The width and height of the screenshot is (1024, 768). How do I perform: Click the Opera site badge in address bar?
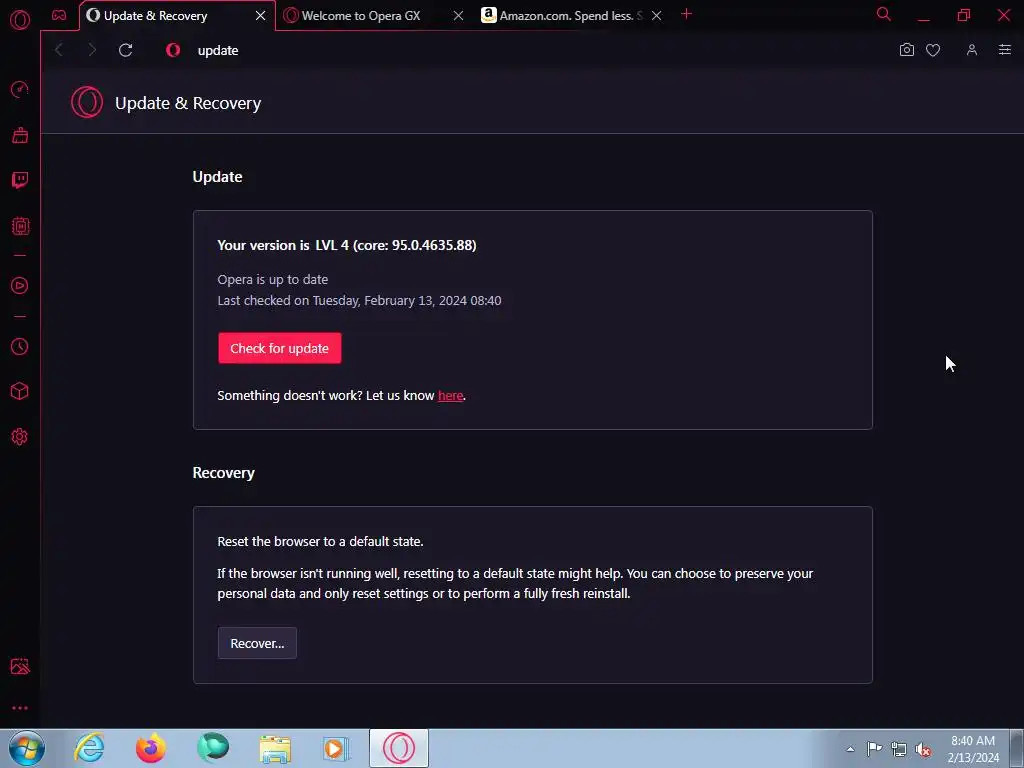[173, 50]
